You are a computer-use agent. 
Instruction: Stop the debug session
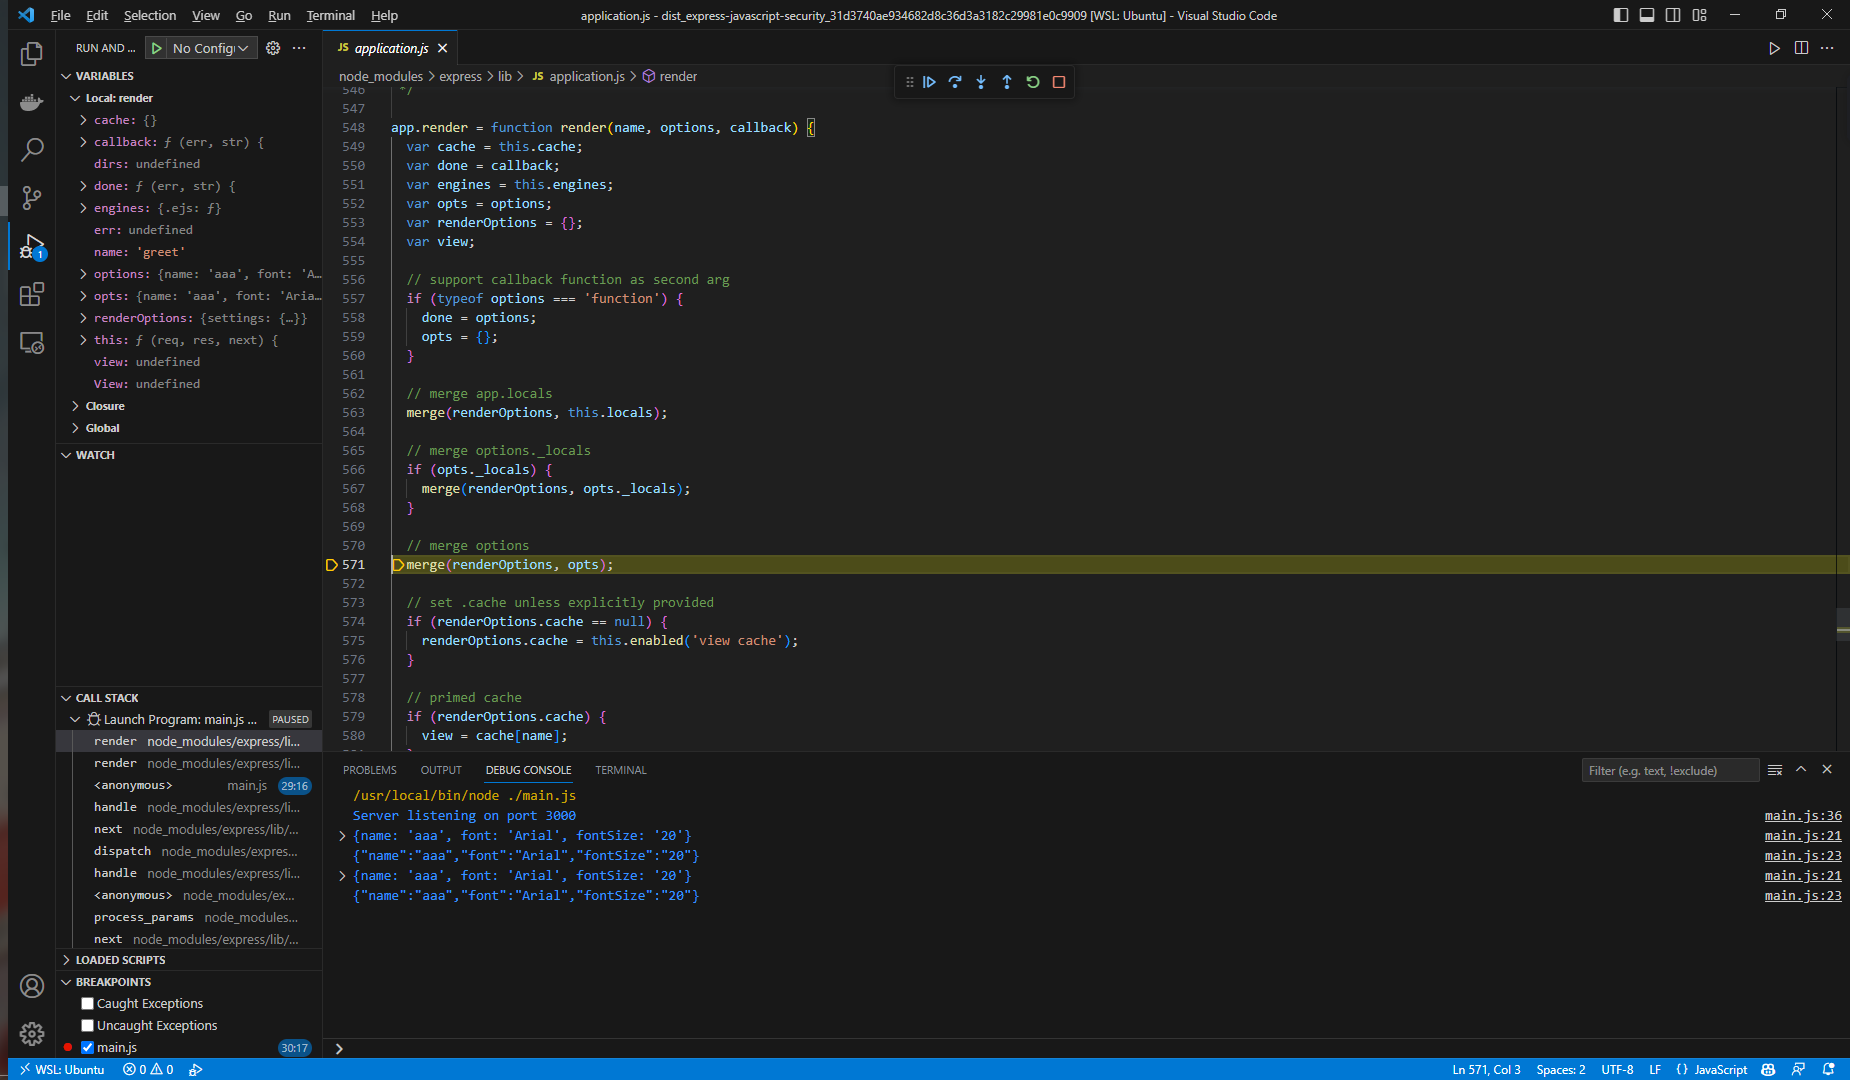click(1059, 82)
